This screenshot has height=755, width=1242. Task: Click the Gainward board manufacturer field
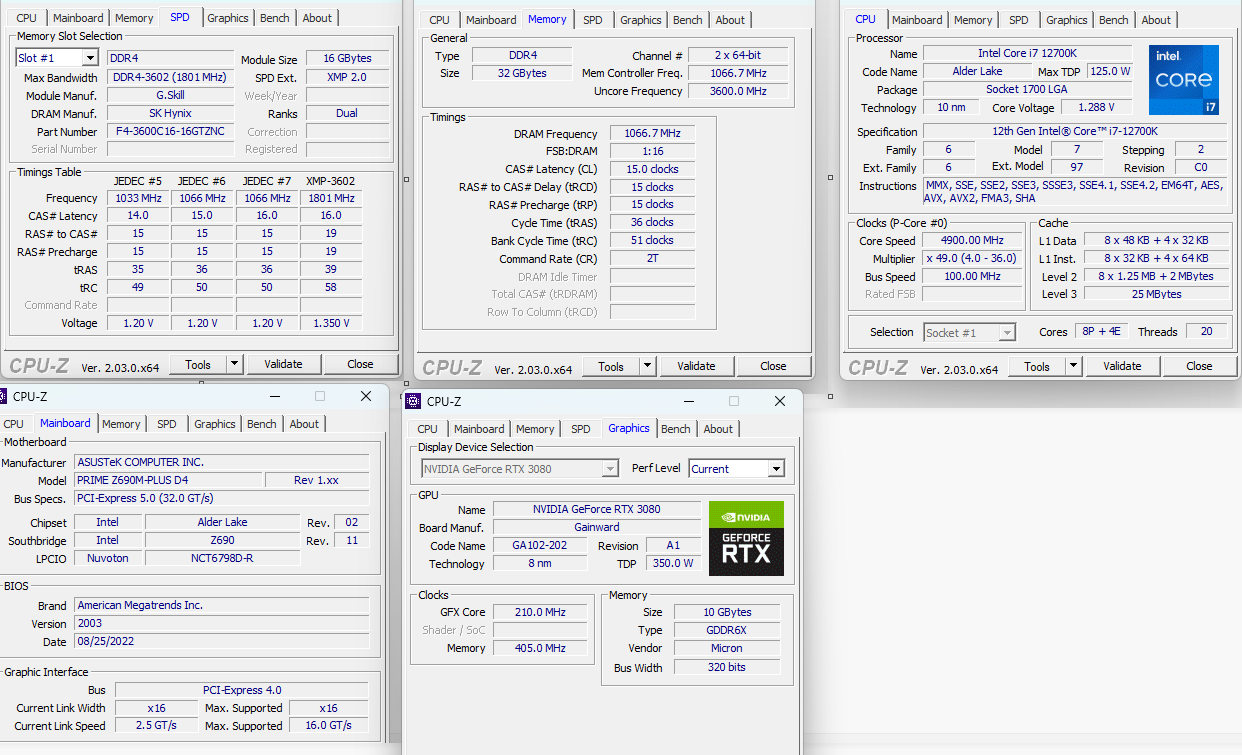point(597,527)
